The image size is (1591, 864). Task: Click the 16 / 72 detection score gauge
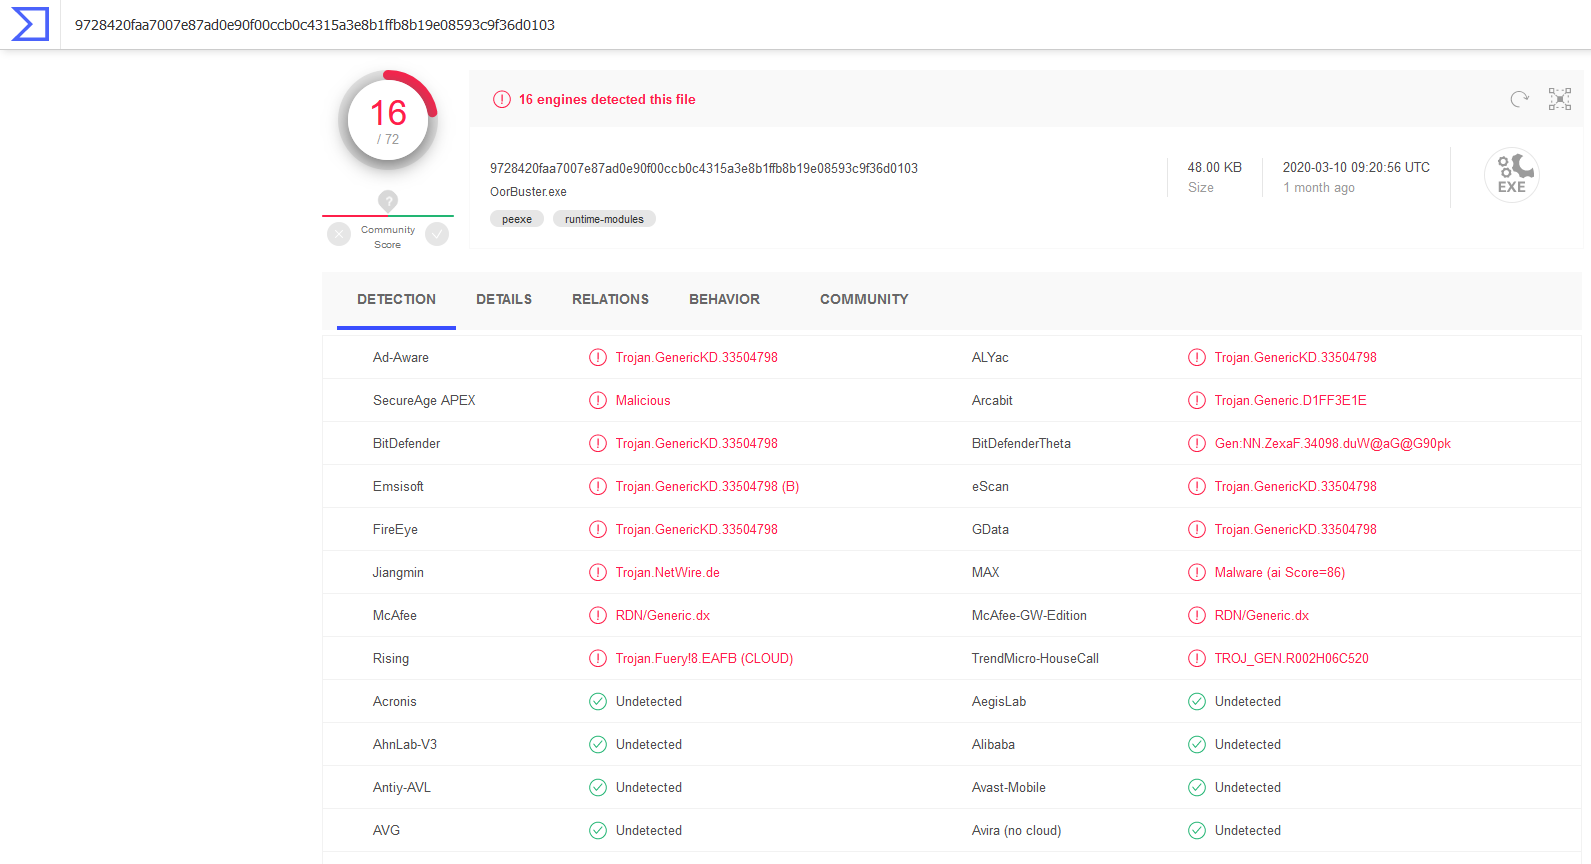click(x=388, y=120)
